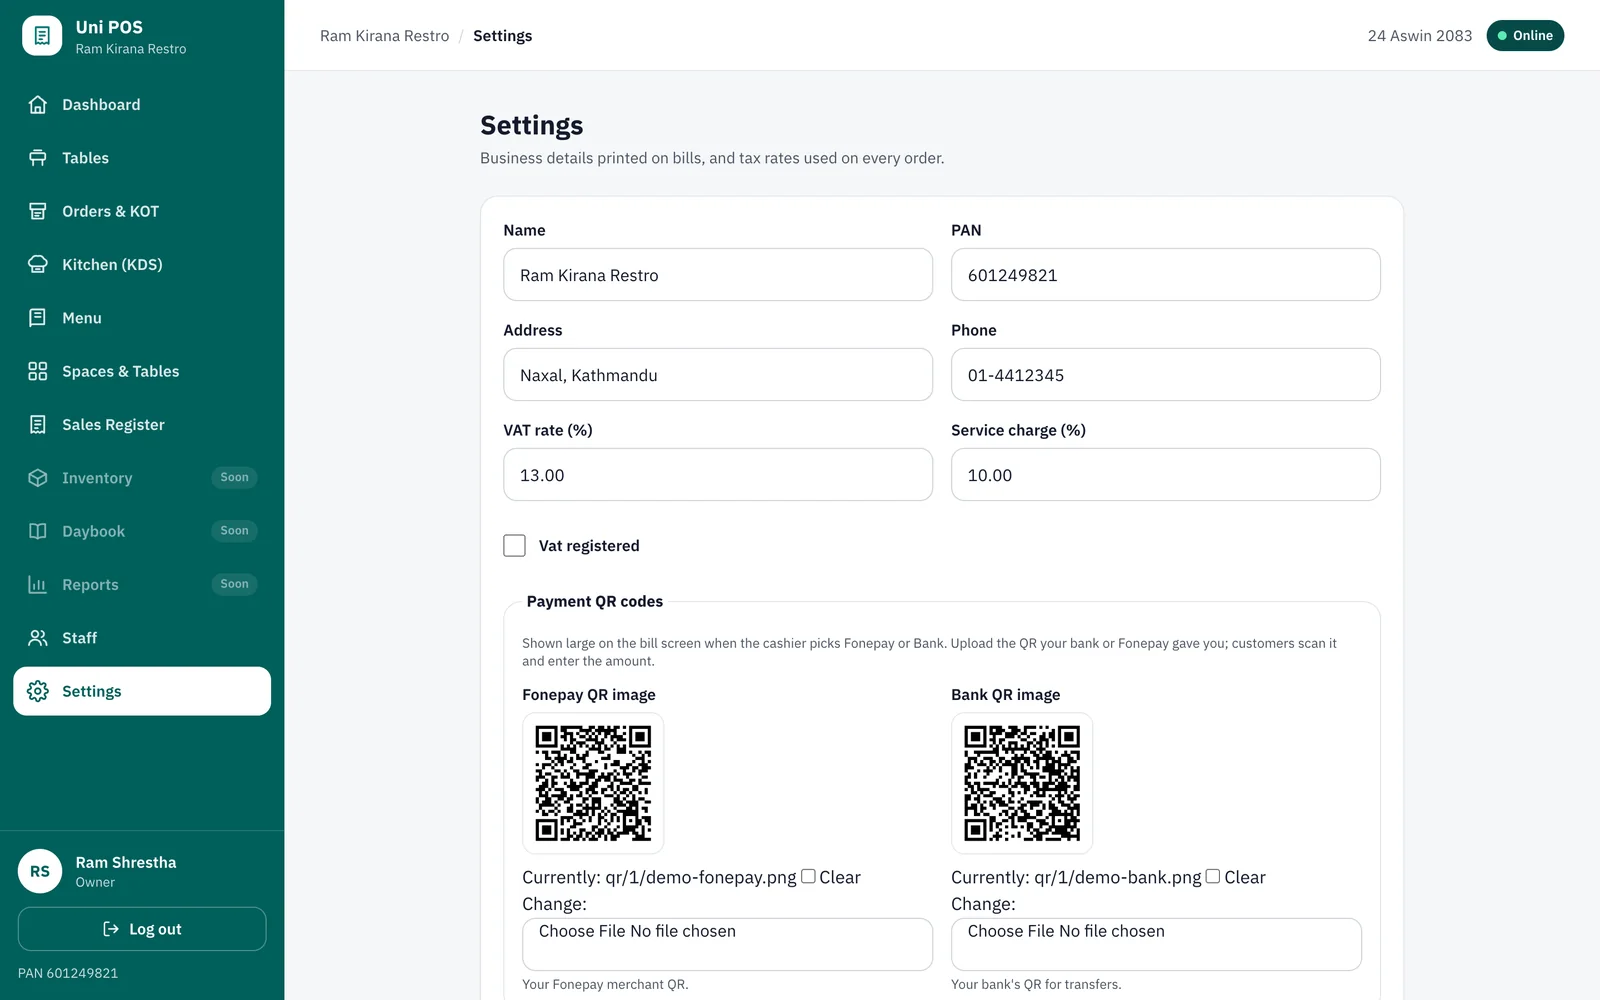Click the Ram Kirana Restro breadcrumb link
The height and width of the screenshot is (1000, 1600).
point(384,36)
